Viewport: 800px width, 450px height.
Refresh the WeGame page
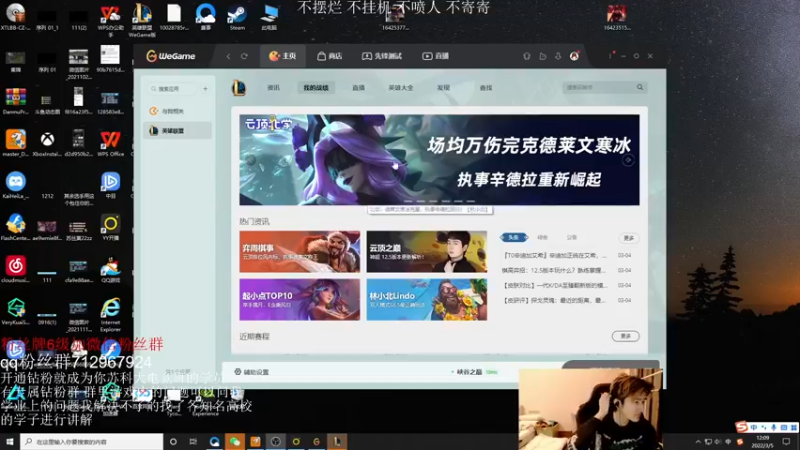[244, 56]
